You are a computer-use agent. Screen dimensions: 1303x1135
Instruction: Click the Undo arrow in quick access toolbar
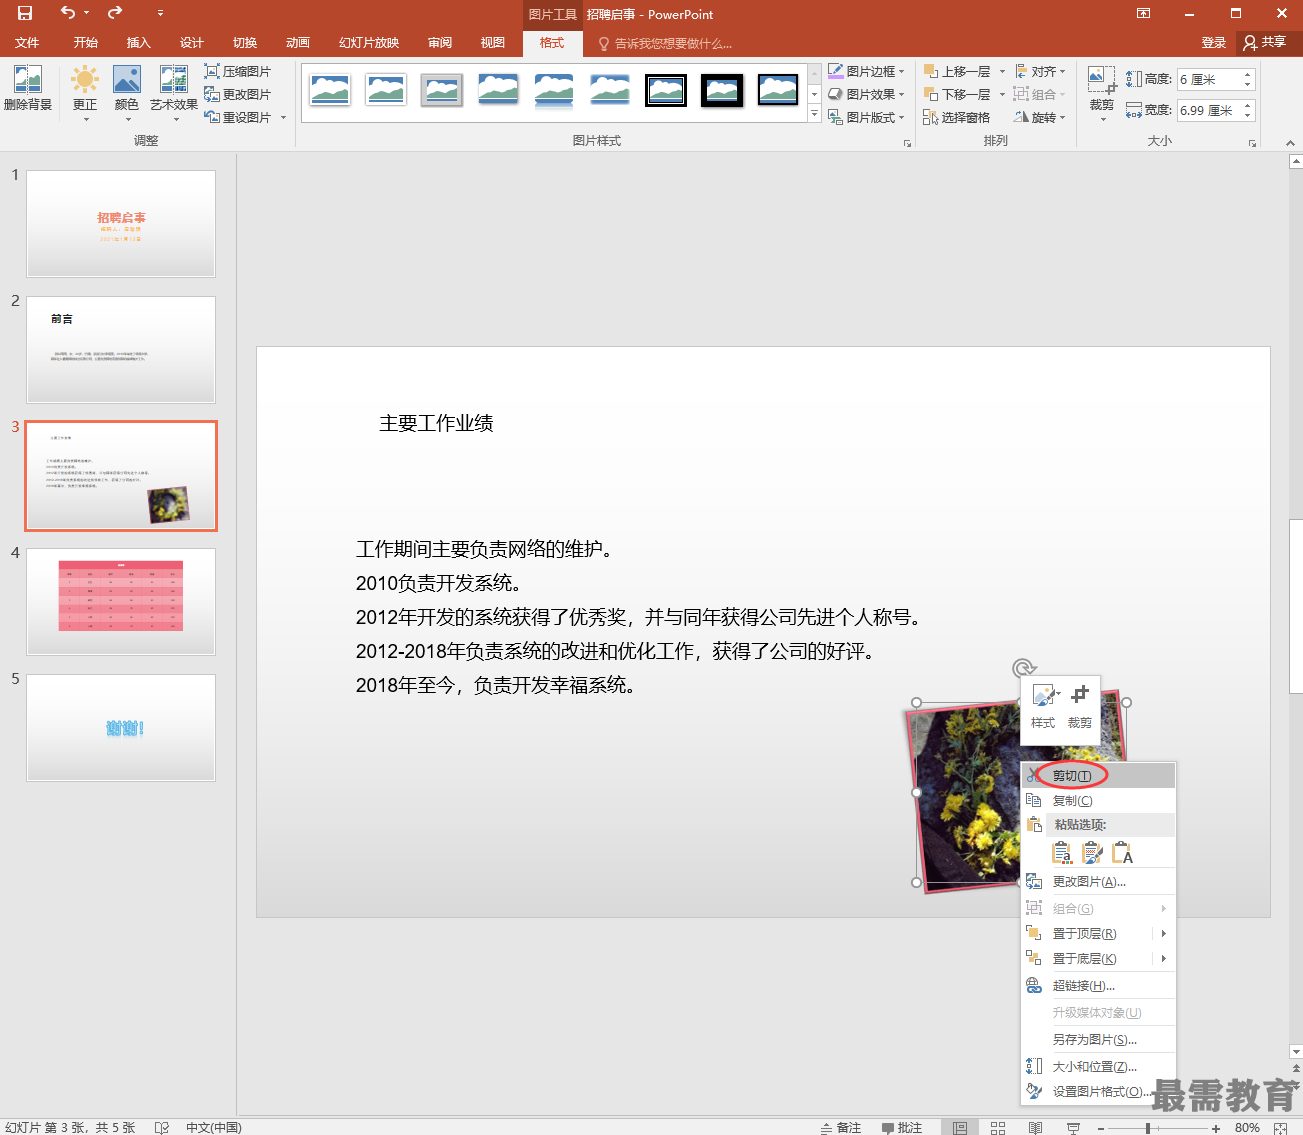click(x=68, y=13)
